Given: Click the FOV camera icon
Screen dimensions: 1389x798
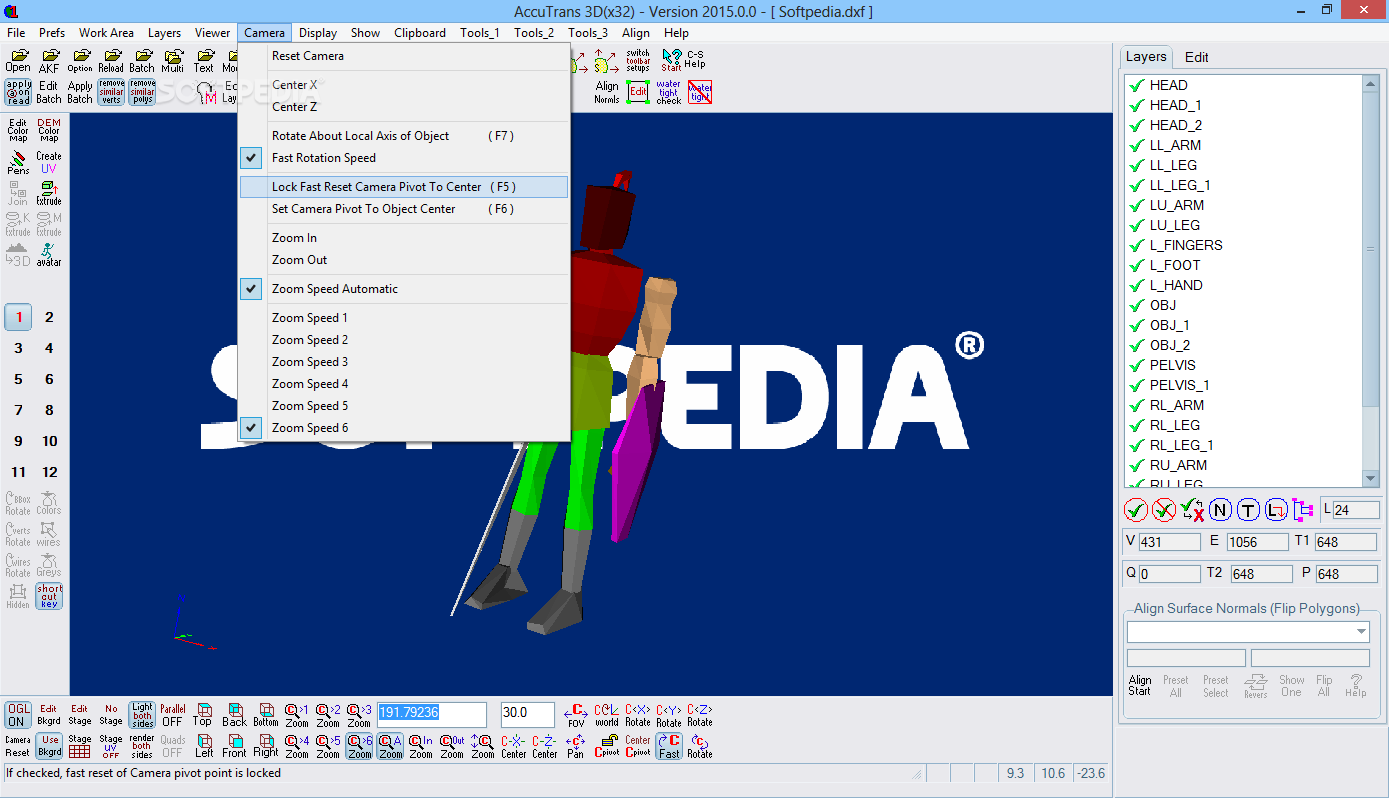Looking at the screenshot, I should [576, 714].
